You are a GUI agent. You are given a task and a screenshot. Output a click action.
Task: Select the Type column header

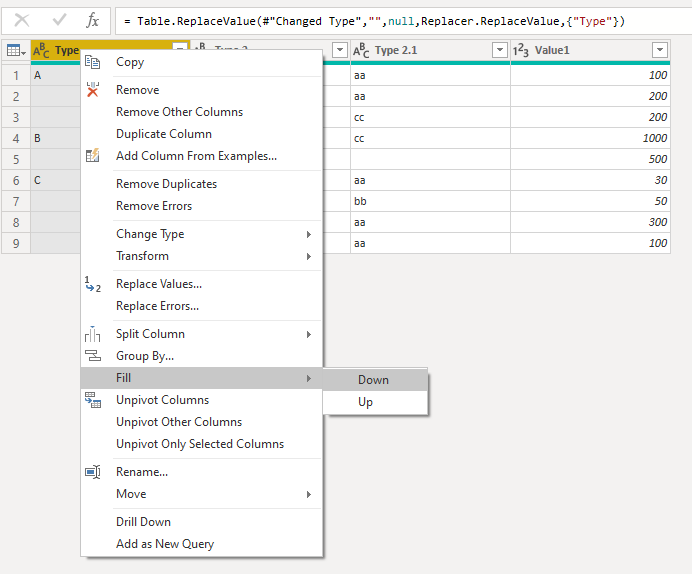[66, 50]
